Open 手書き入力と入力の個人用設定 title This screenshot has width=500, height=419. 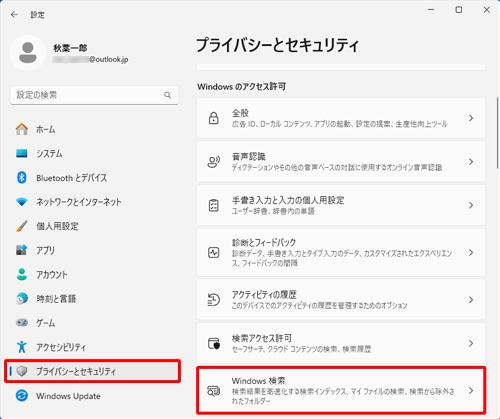[x=288, y=200]
